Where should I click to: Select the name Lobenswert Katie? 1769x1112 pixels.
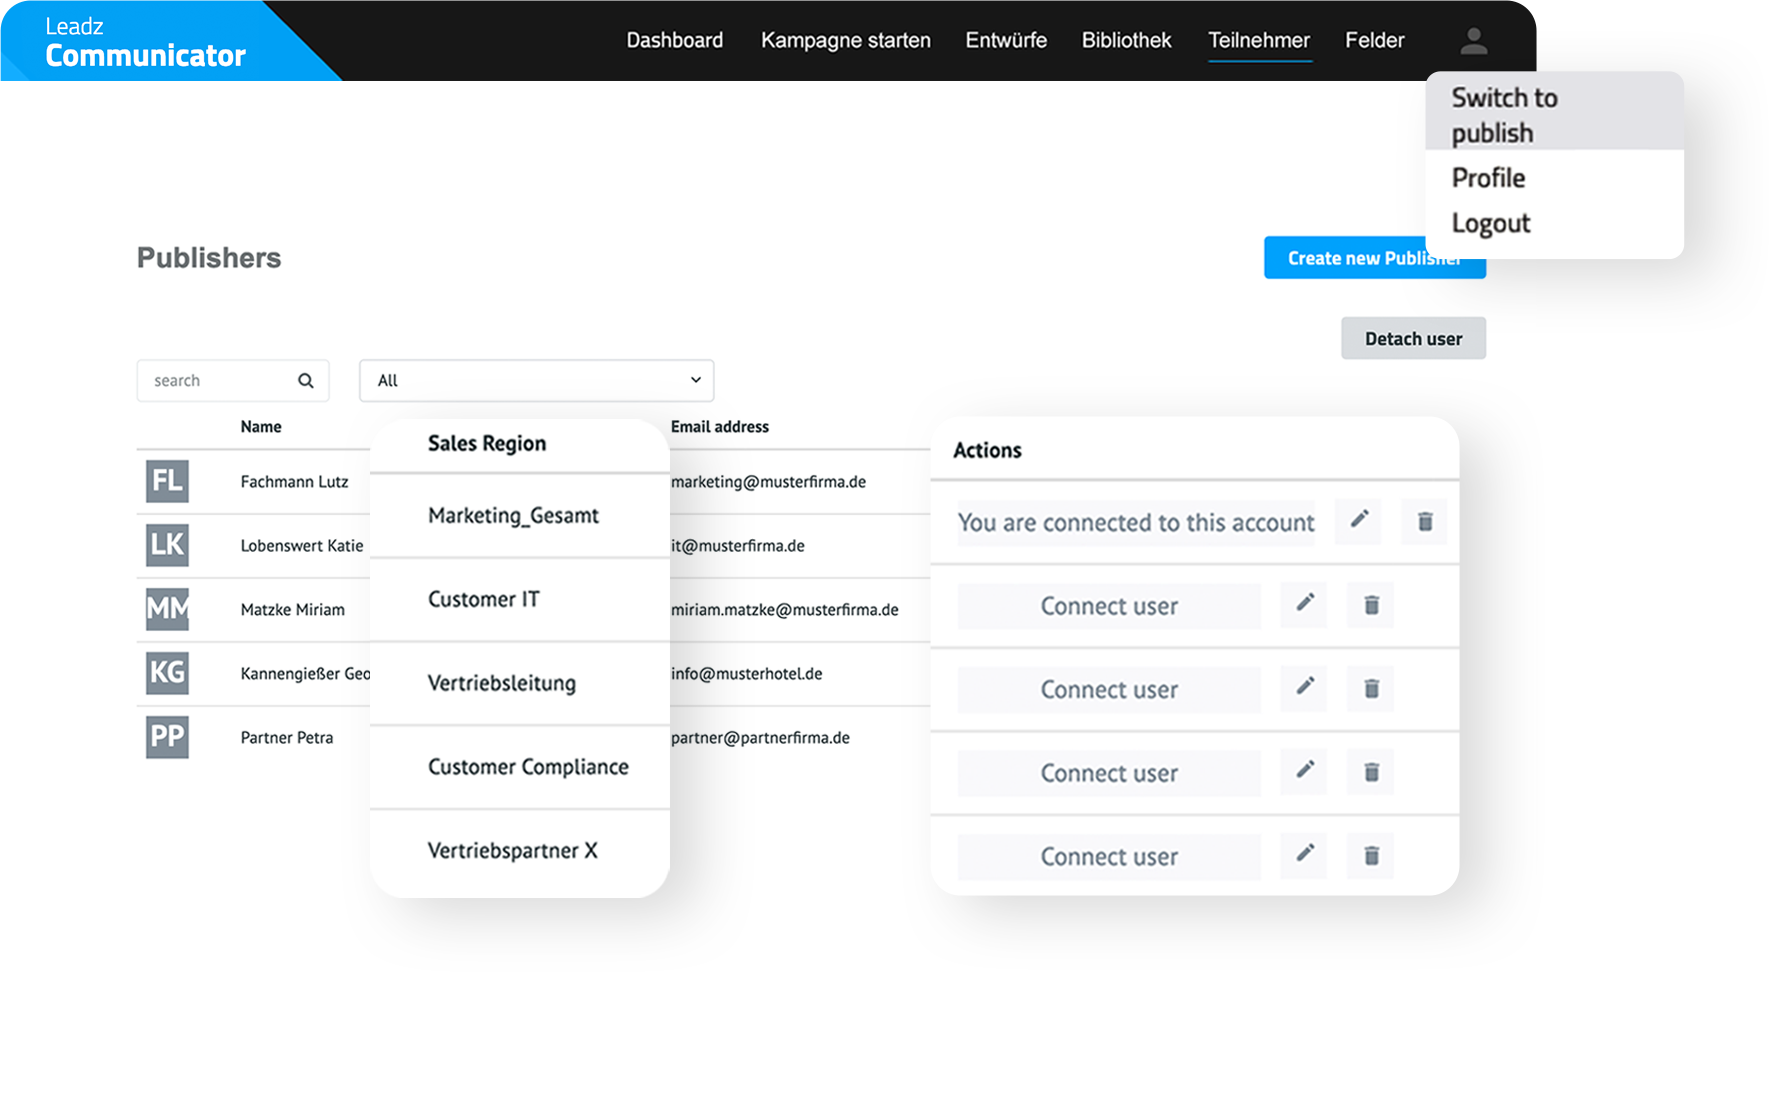(x=302, y=546)
